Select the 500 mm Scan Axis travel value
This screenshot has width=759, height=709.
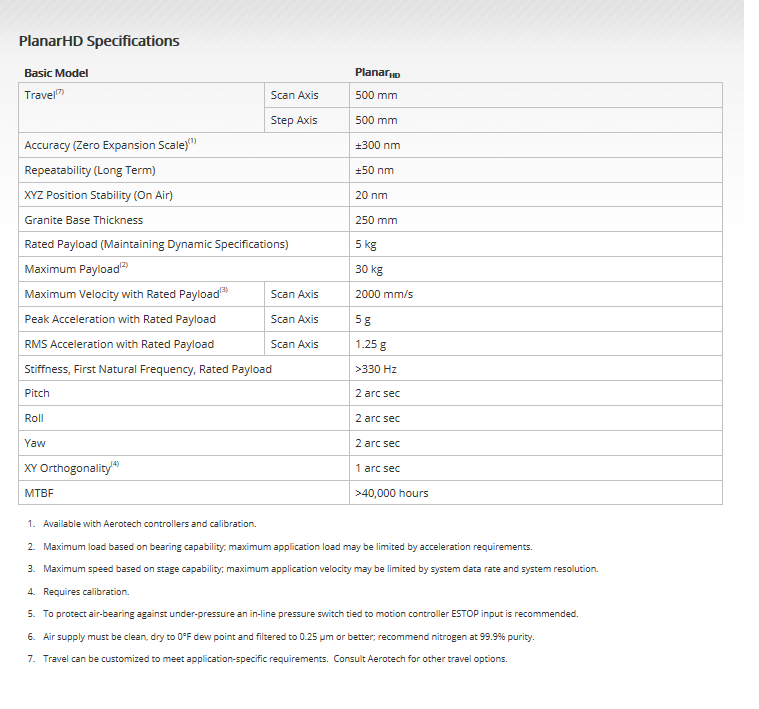tap(376, 95)
